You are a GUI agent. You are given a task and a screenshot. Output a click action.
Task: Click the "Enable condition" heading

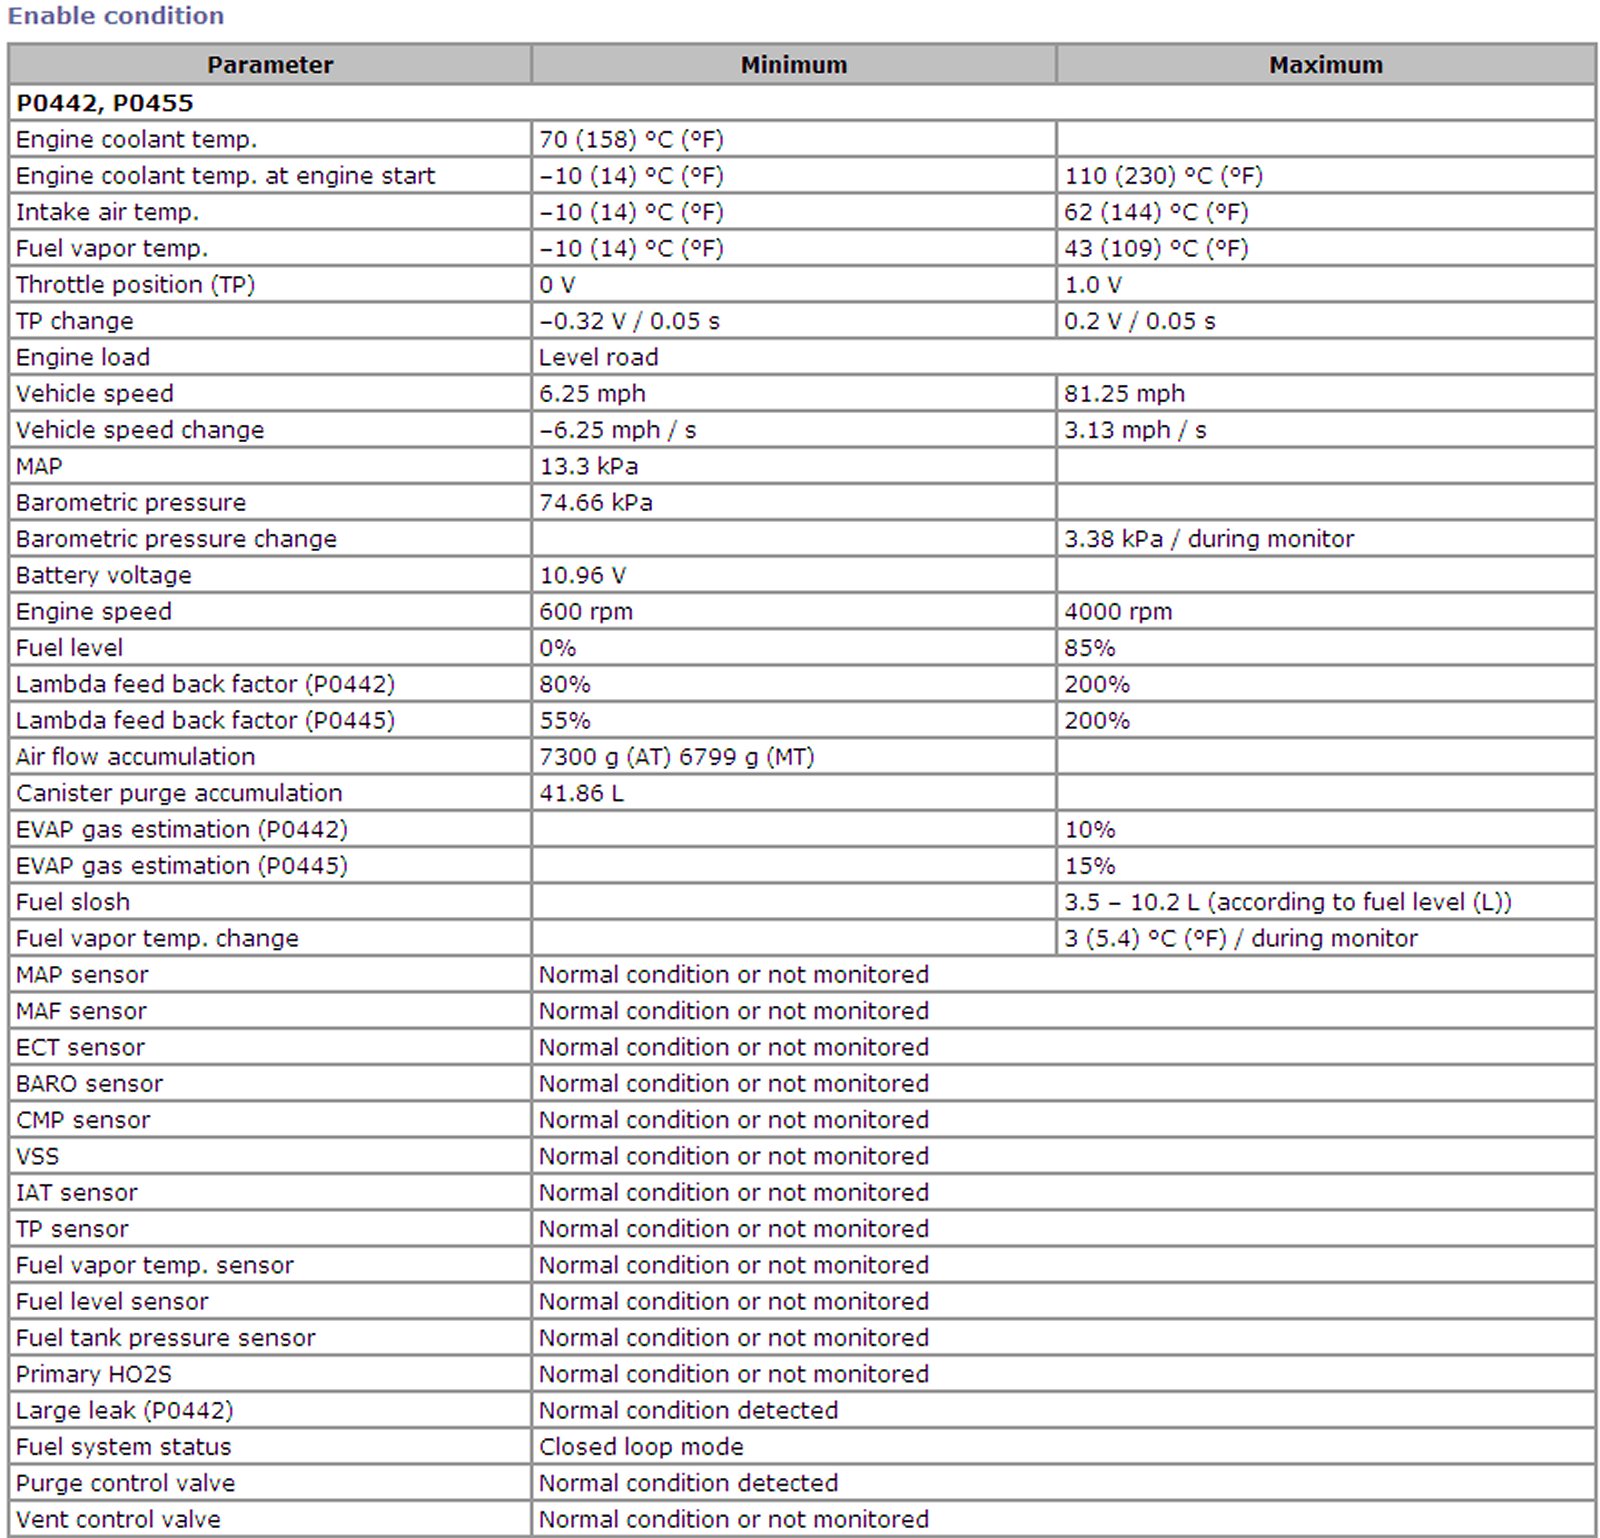click(116, 16)
